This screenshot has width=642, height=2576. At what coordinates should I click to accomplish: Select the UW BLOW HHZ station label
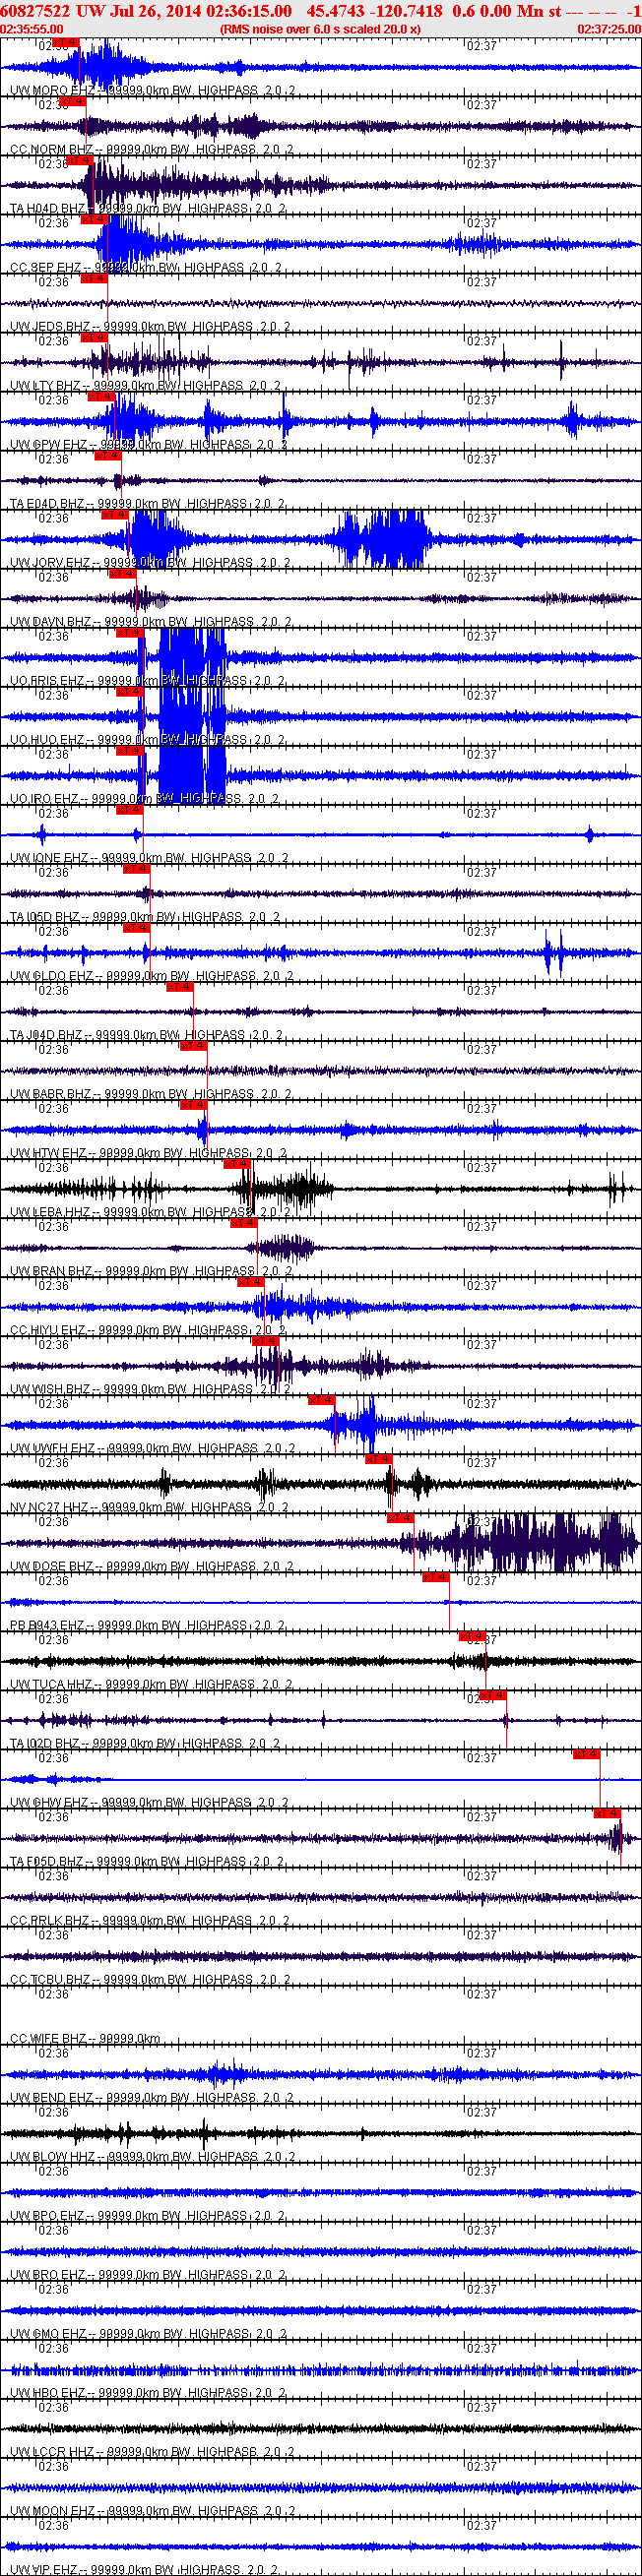(153, 2156)
